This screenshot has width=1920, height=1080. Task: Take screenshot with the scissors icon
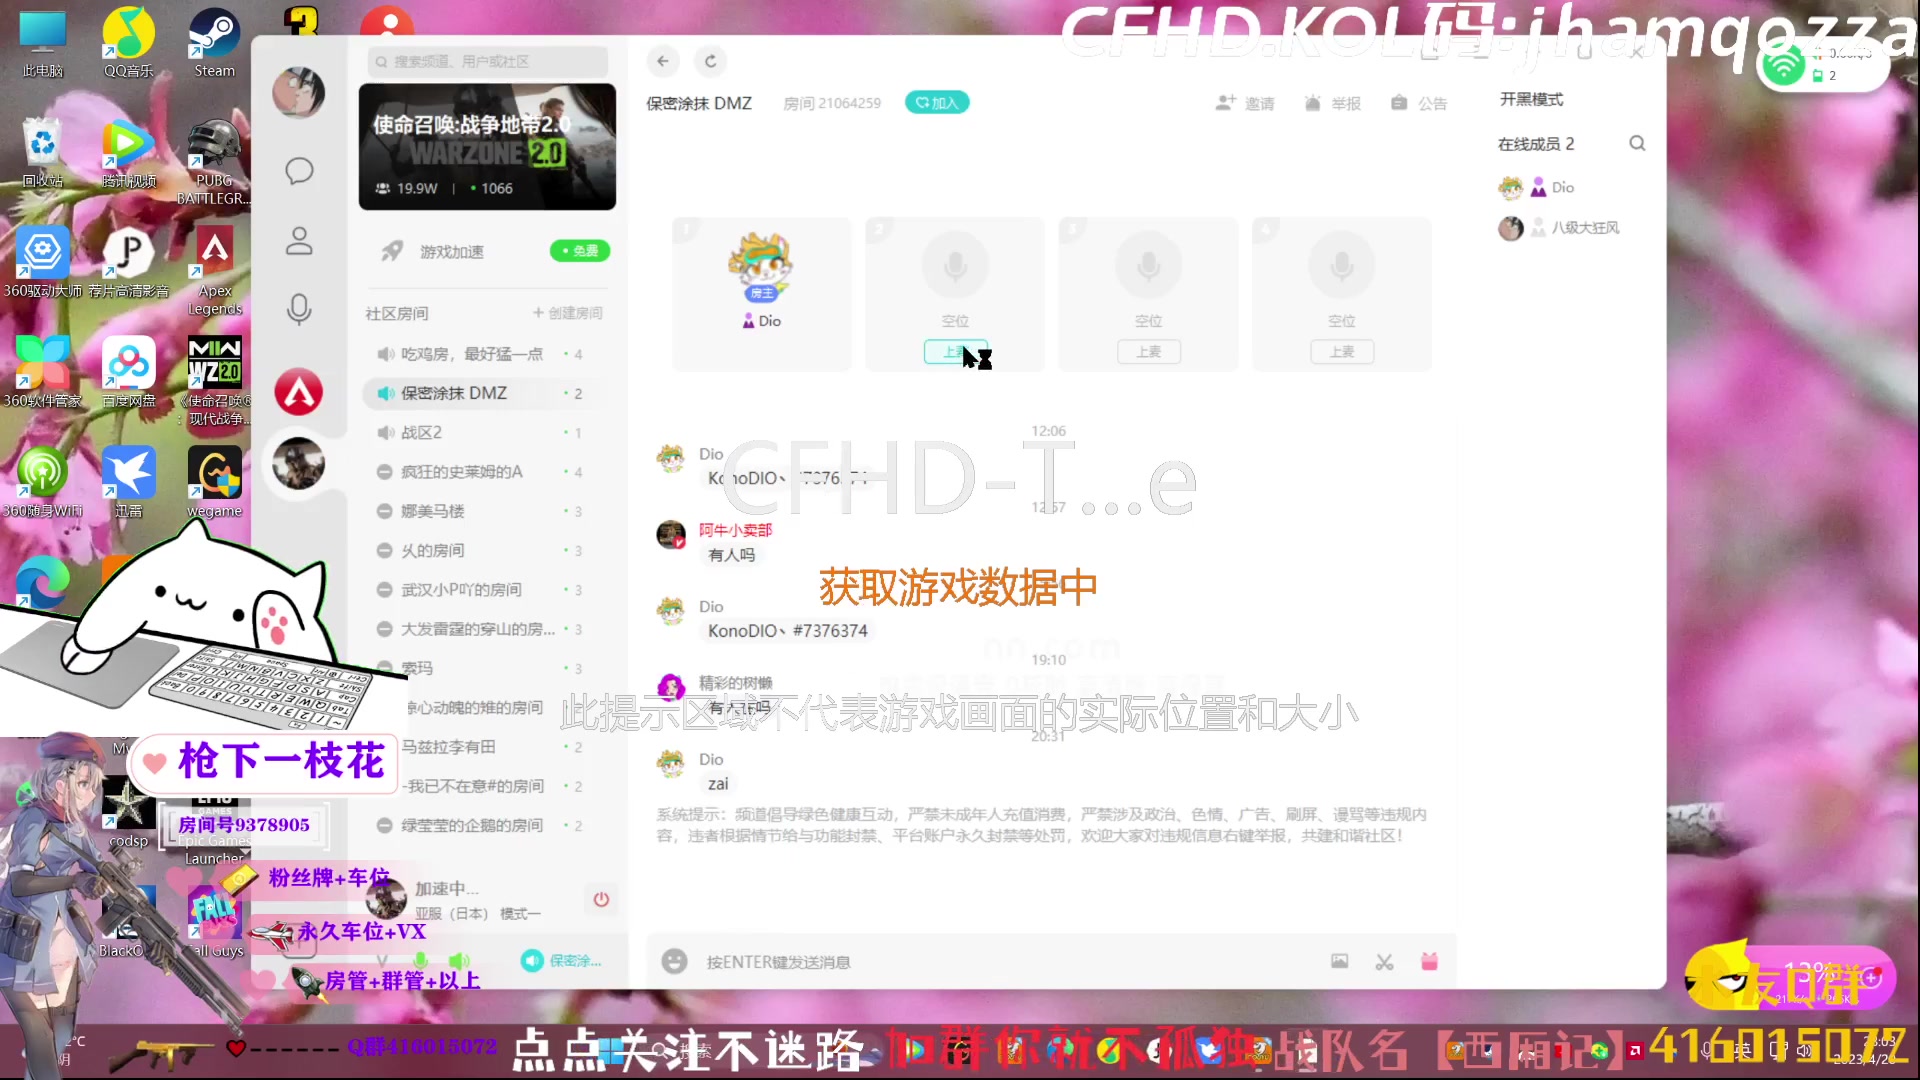click(x=1384, y=962)
